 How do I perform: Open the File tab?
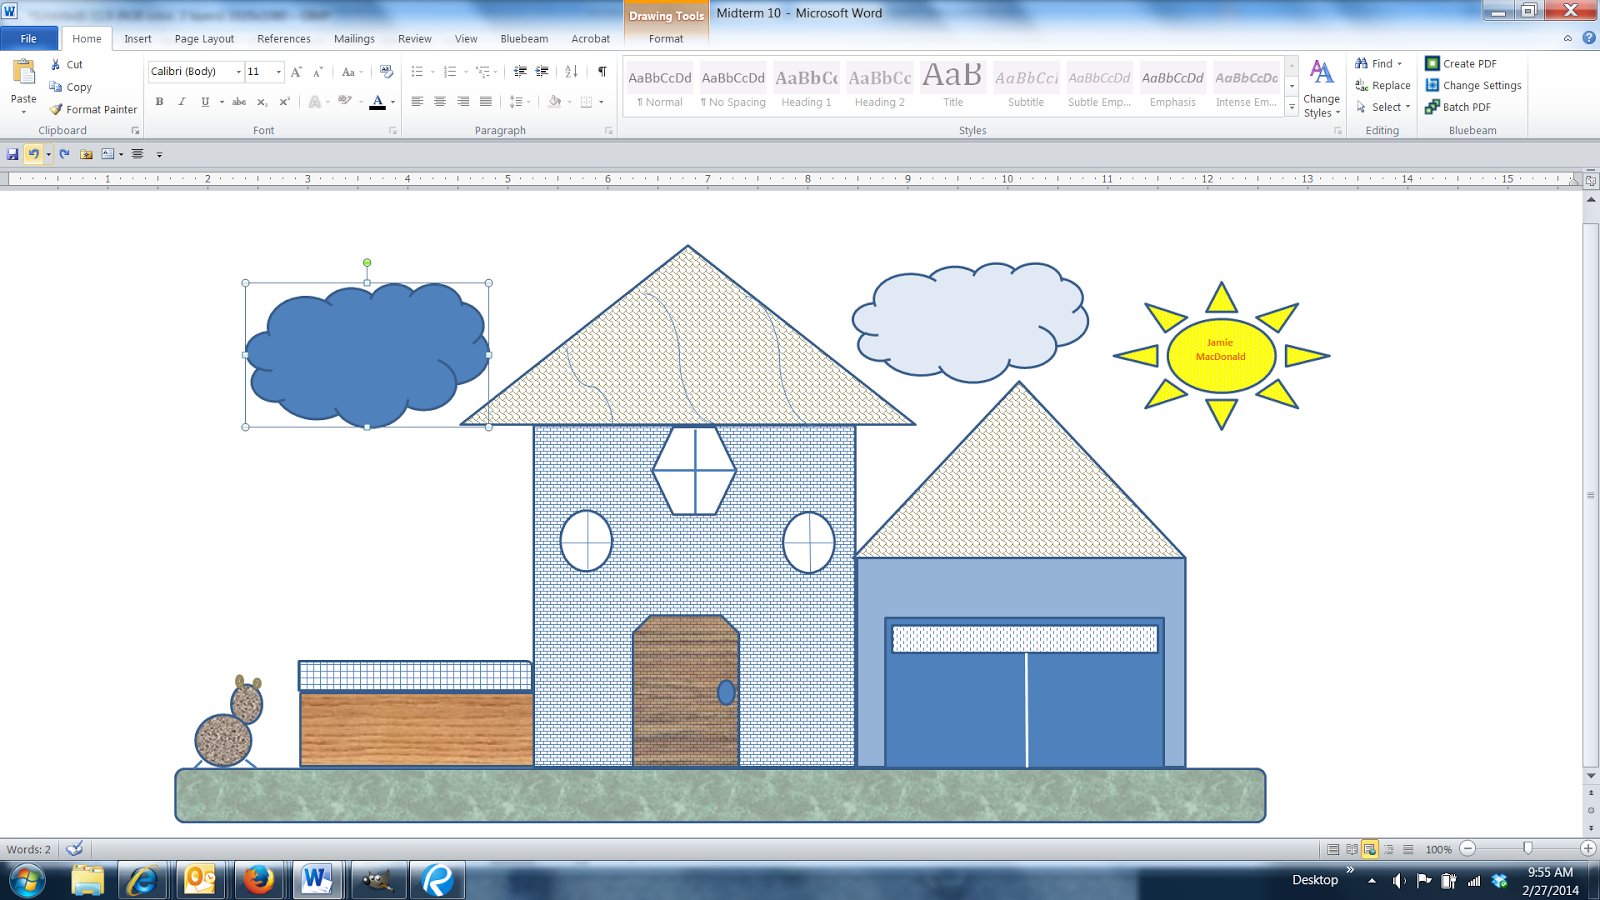29,39
